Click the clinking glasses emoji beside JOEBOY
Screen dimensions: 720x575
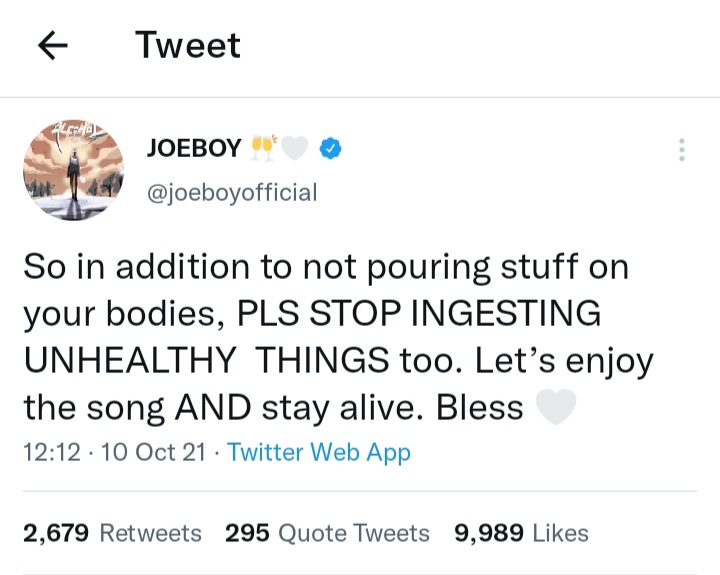pyautogui.click(x=263, y=148)
